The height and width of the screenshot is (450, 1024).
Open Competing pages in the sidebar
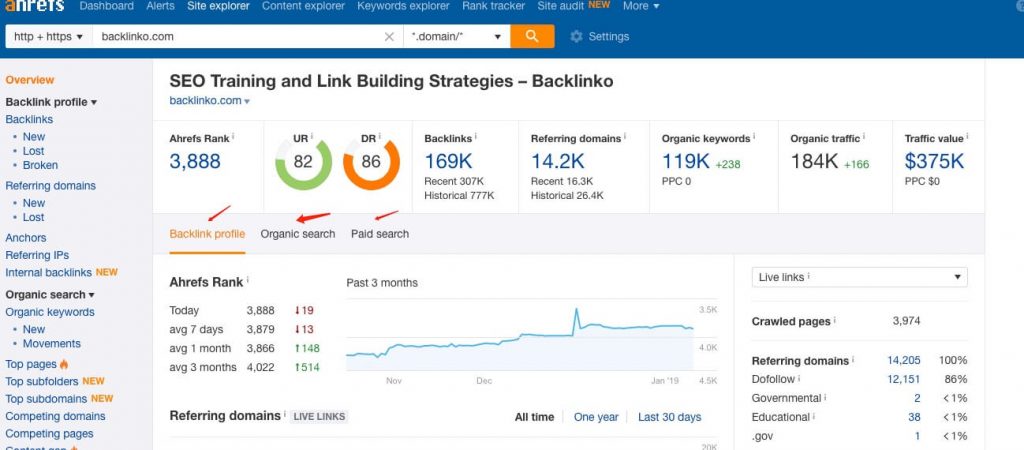tap(49, 434)
